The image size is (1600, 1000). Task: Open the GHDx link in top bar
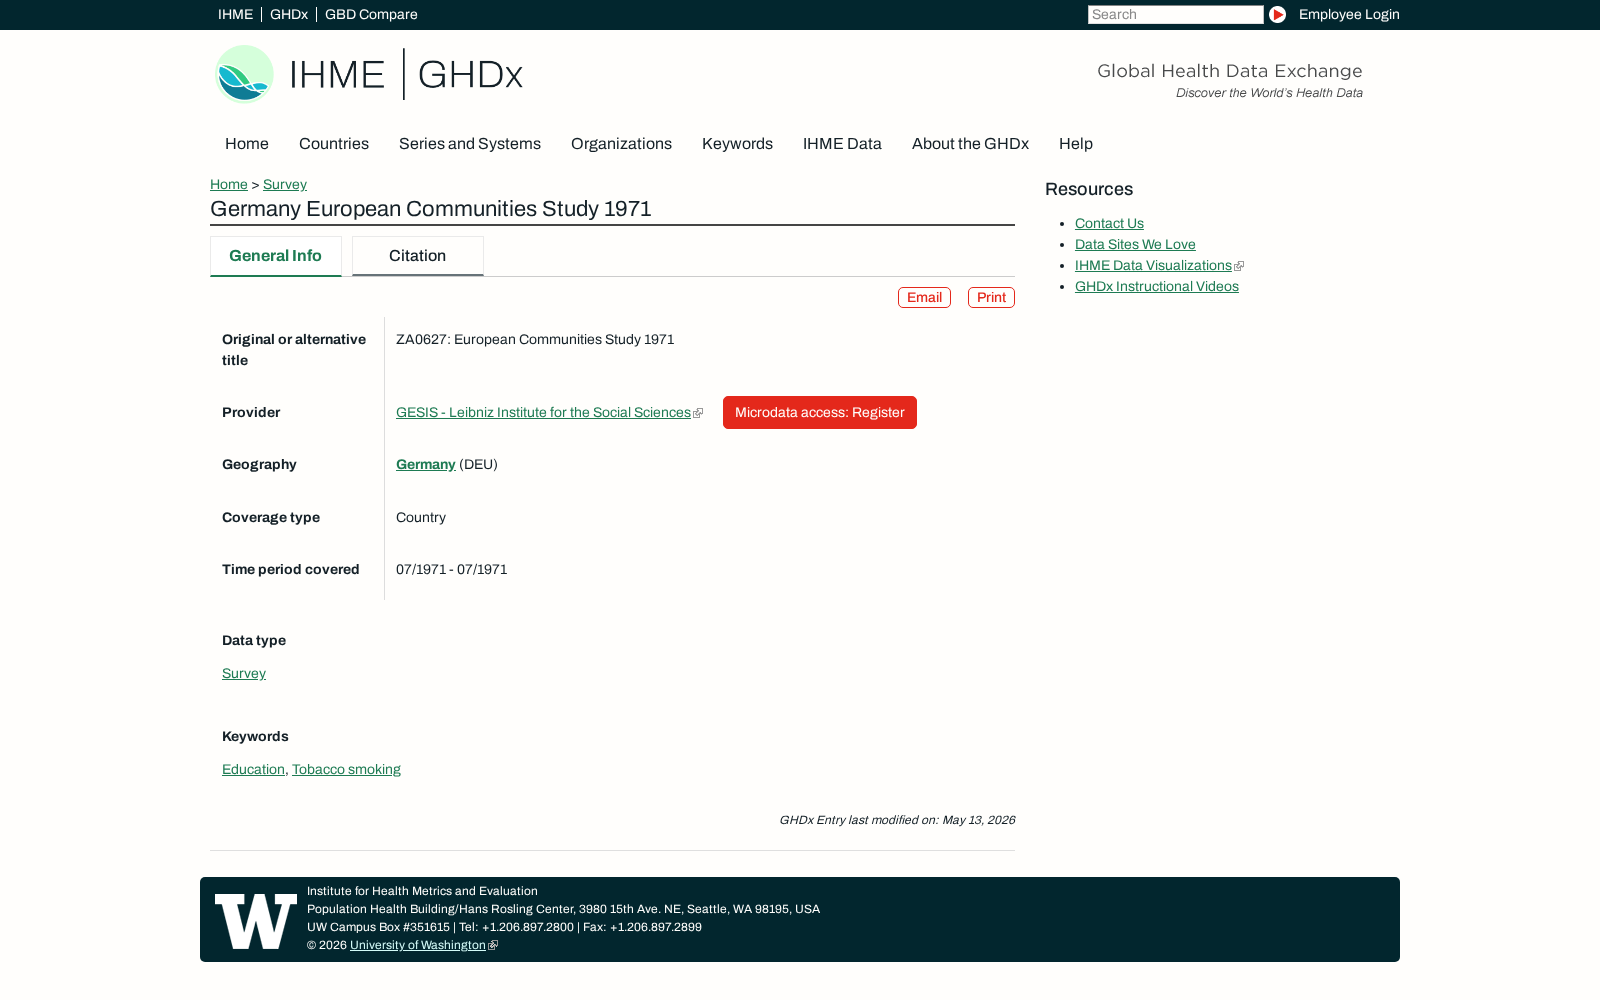tap(289, 14)
